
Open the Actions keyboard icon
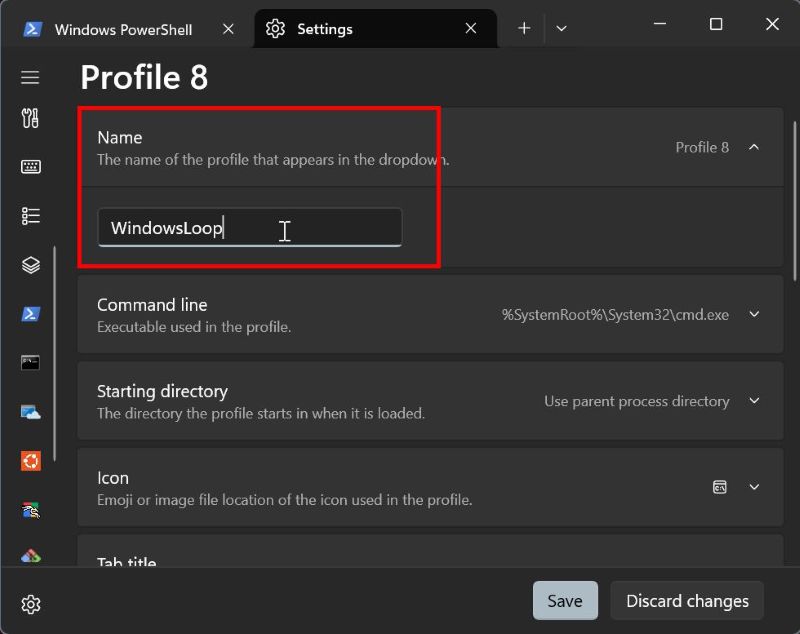pos(30,167)
